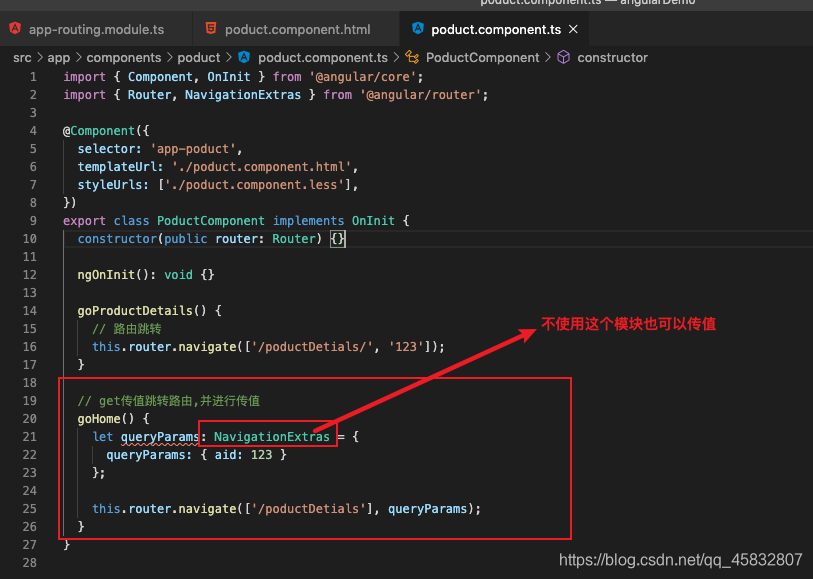Click the constructor keyword on line 10
813x579 pixels.
[x=117, y=239]
